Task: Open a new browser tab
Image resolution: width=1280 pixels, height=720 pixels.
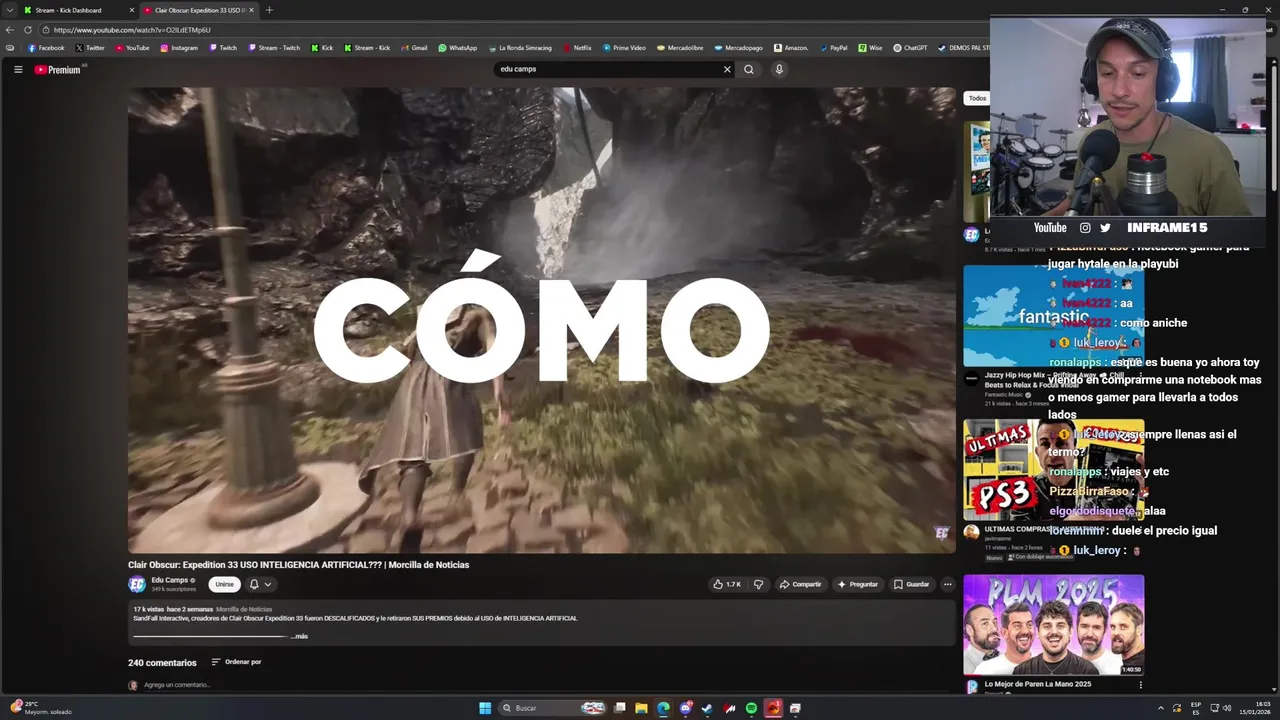Action: pos(269,10)
